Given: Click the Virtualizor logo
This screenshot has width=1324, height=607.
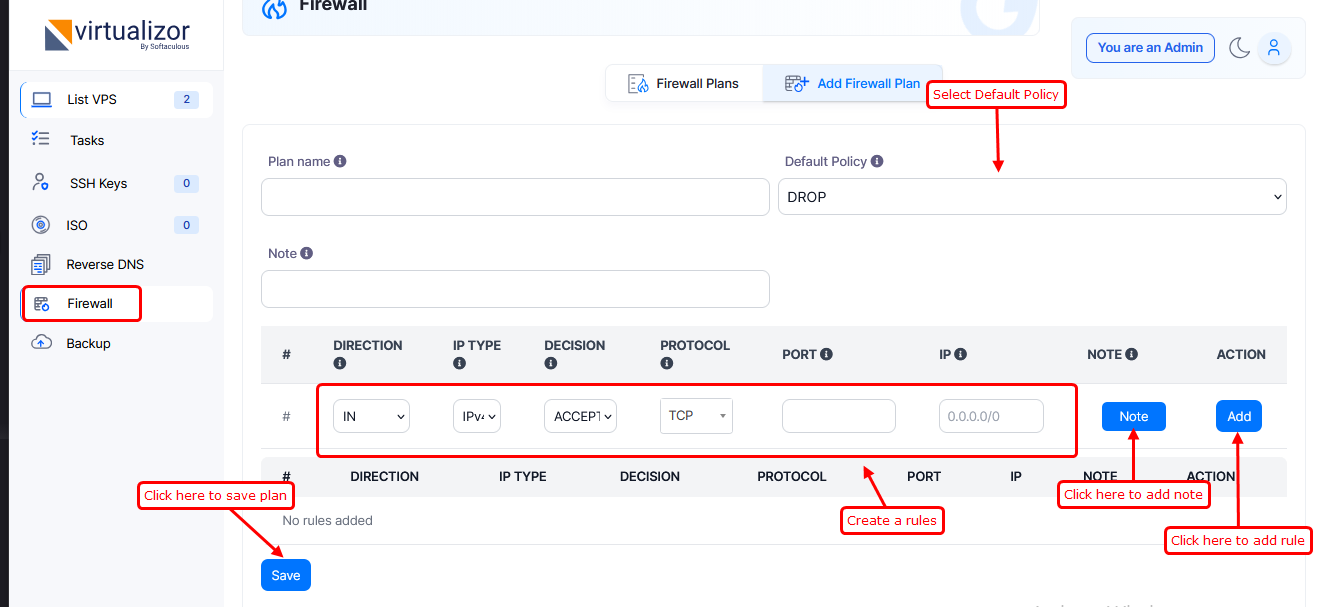Looking at the screenshot, I should click(x=117, y=34).
